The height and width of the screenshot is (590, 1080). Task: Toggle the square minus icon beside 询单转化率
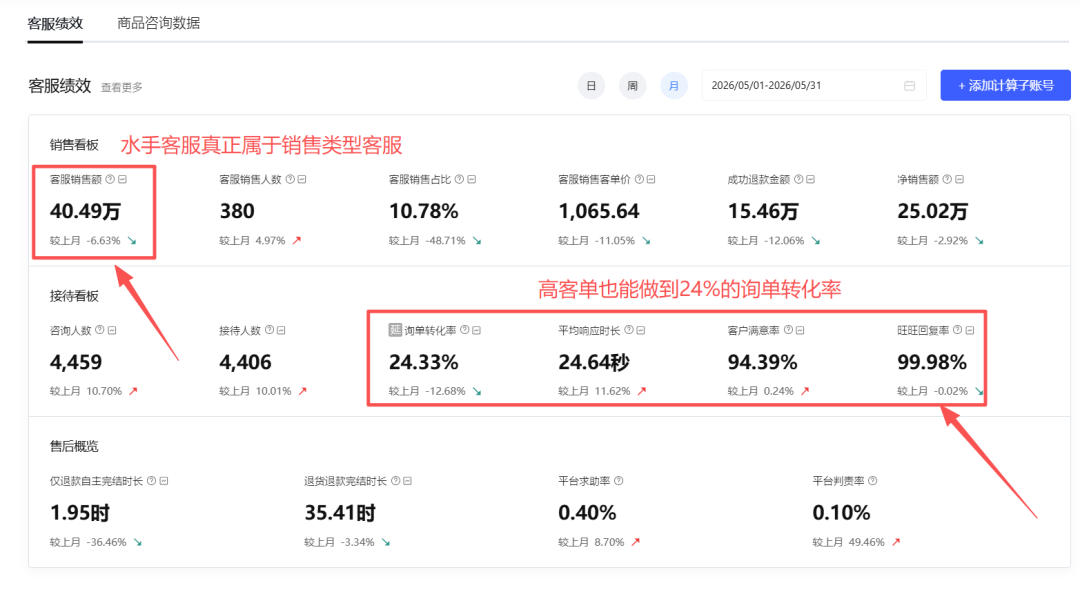point(476,330)
